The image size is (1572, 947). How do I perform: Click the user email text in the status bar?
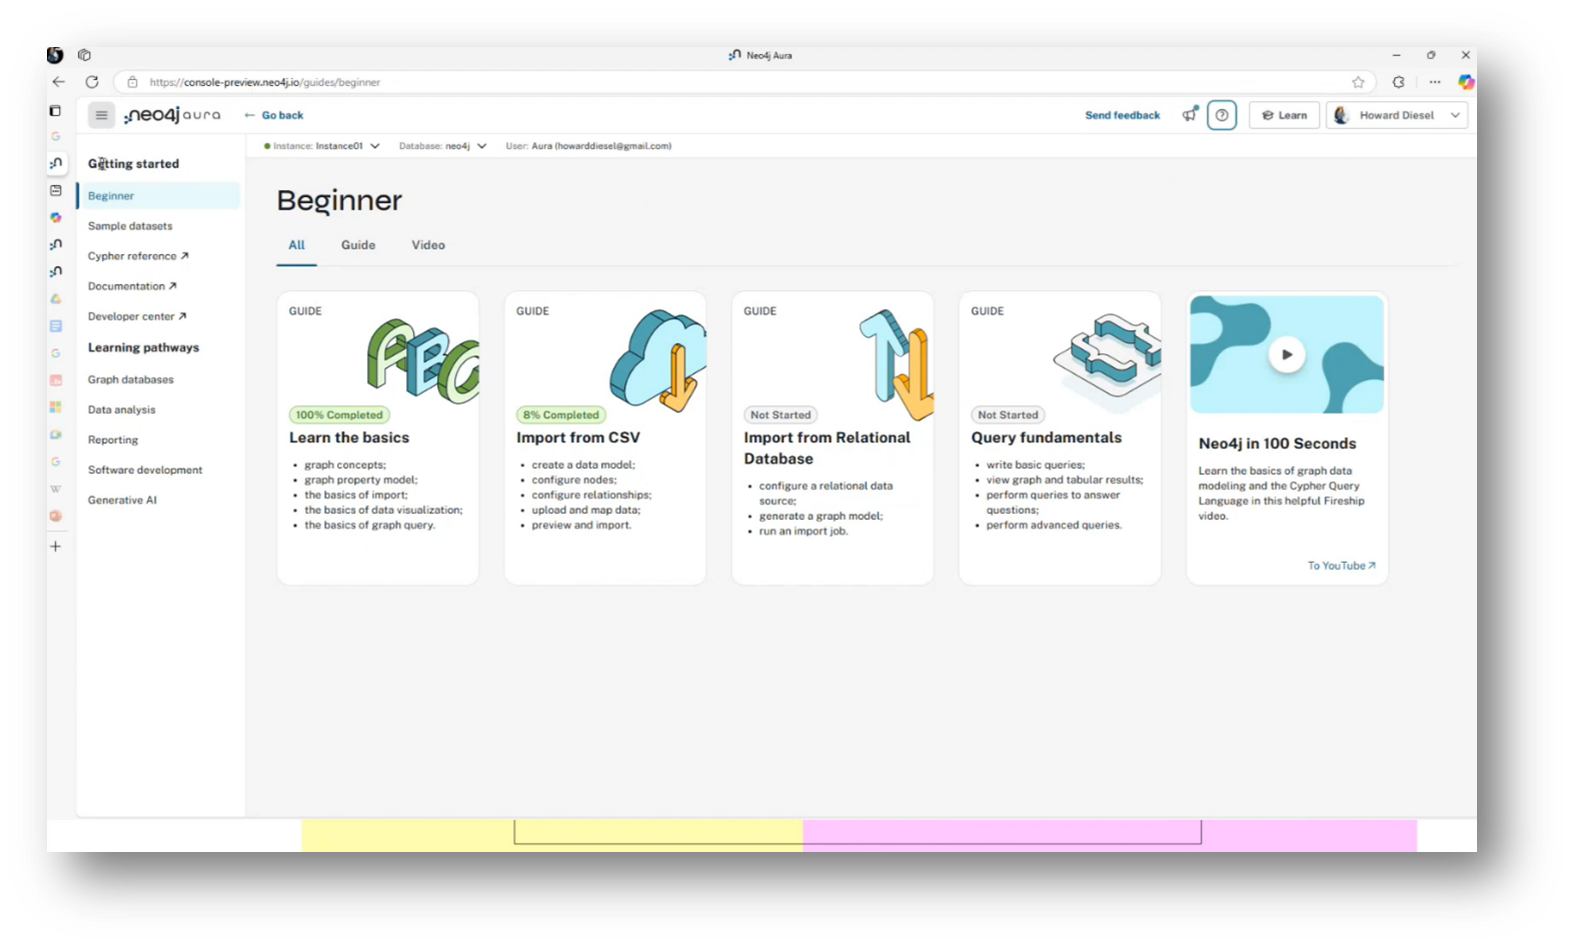(588, 146)
